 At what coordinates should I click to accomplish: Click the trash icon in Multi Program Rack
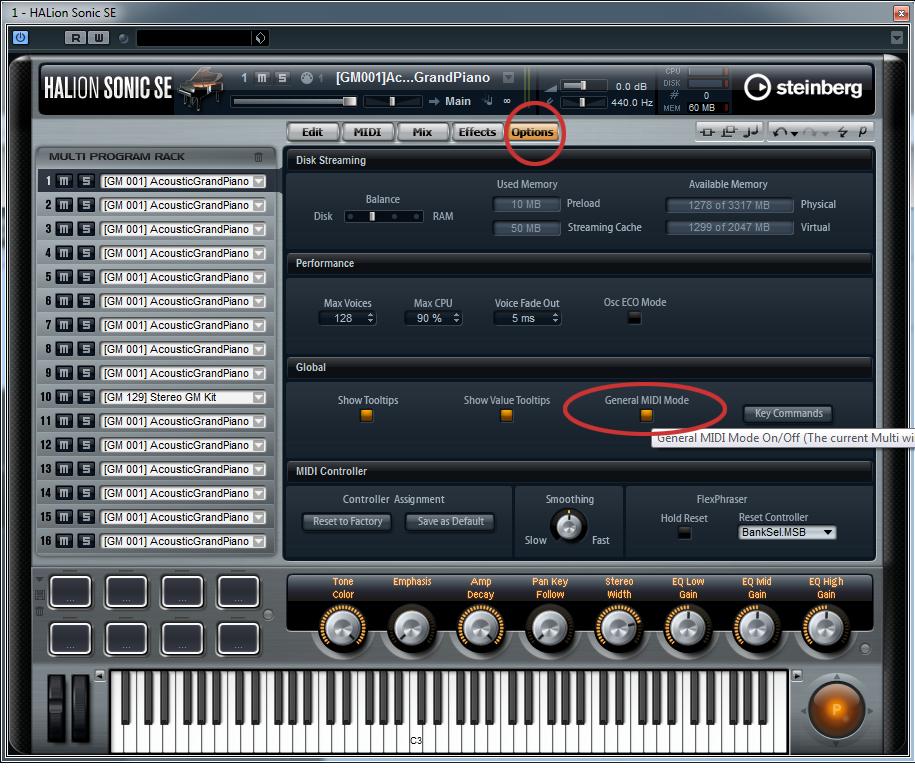point(258,157)
